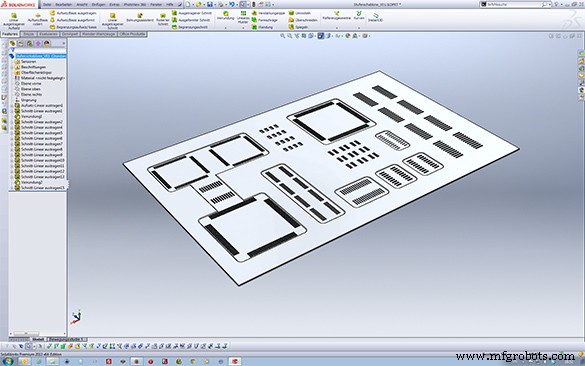Expand the Beschriftungen tree node
Viewport: 585px width, 366px height.
12,67
